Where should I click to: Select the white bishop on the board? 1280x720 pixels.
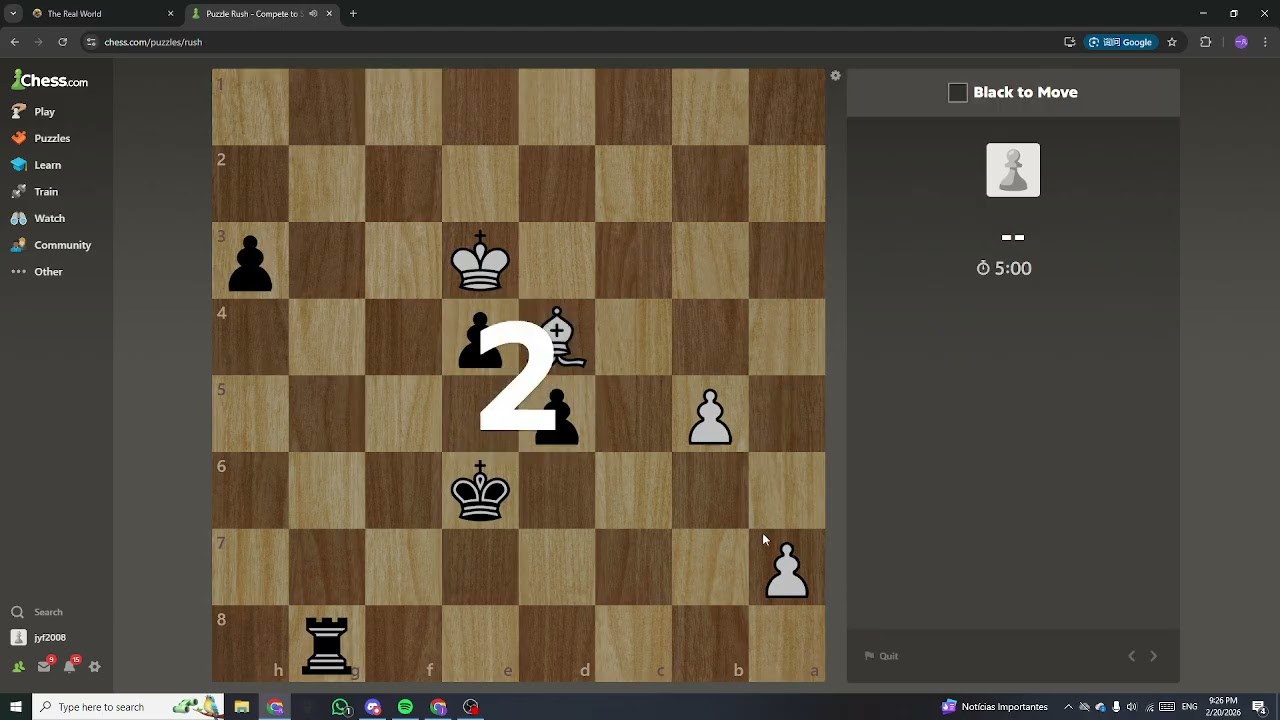(x=560, y=336)
